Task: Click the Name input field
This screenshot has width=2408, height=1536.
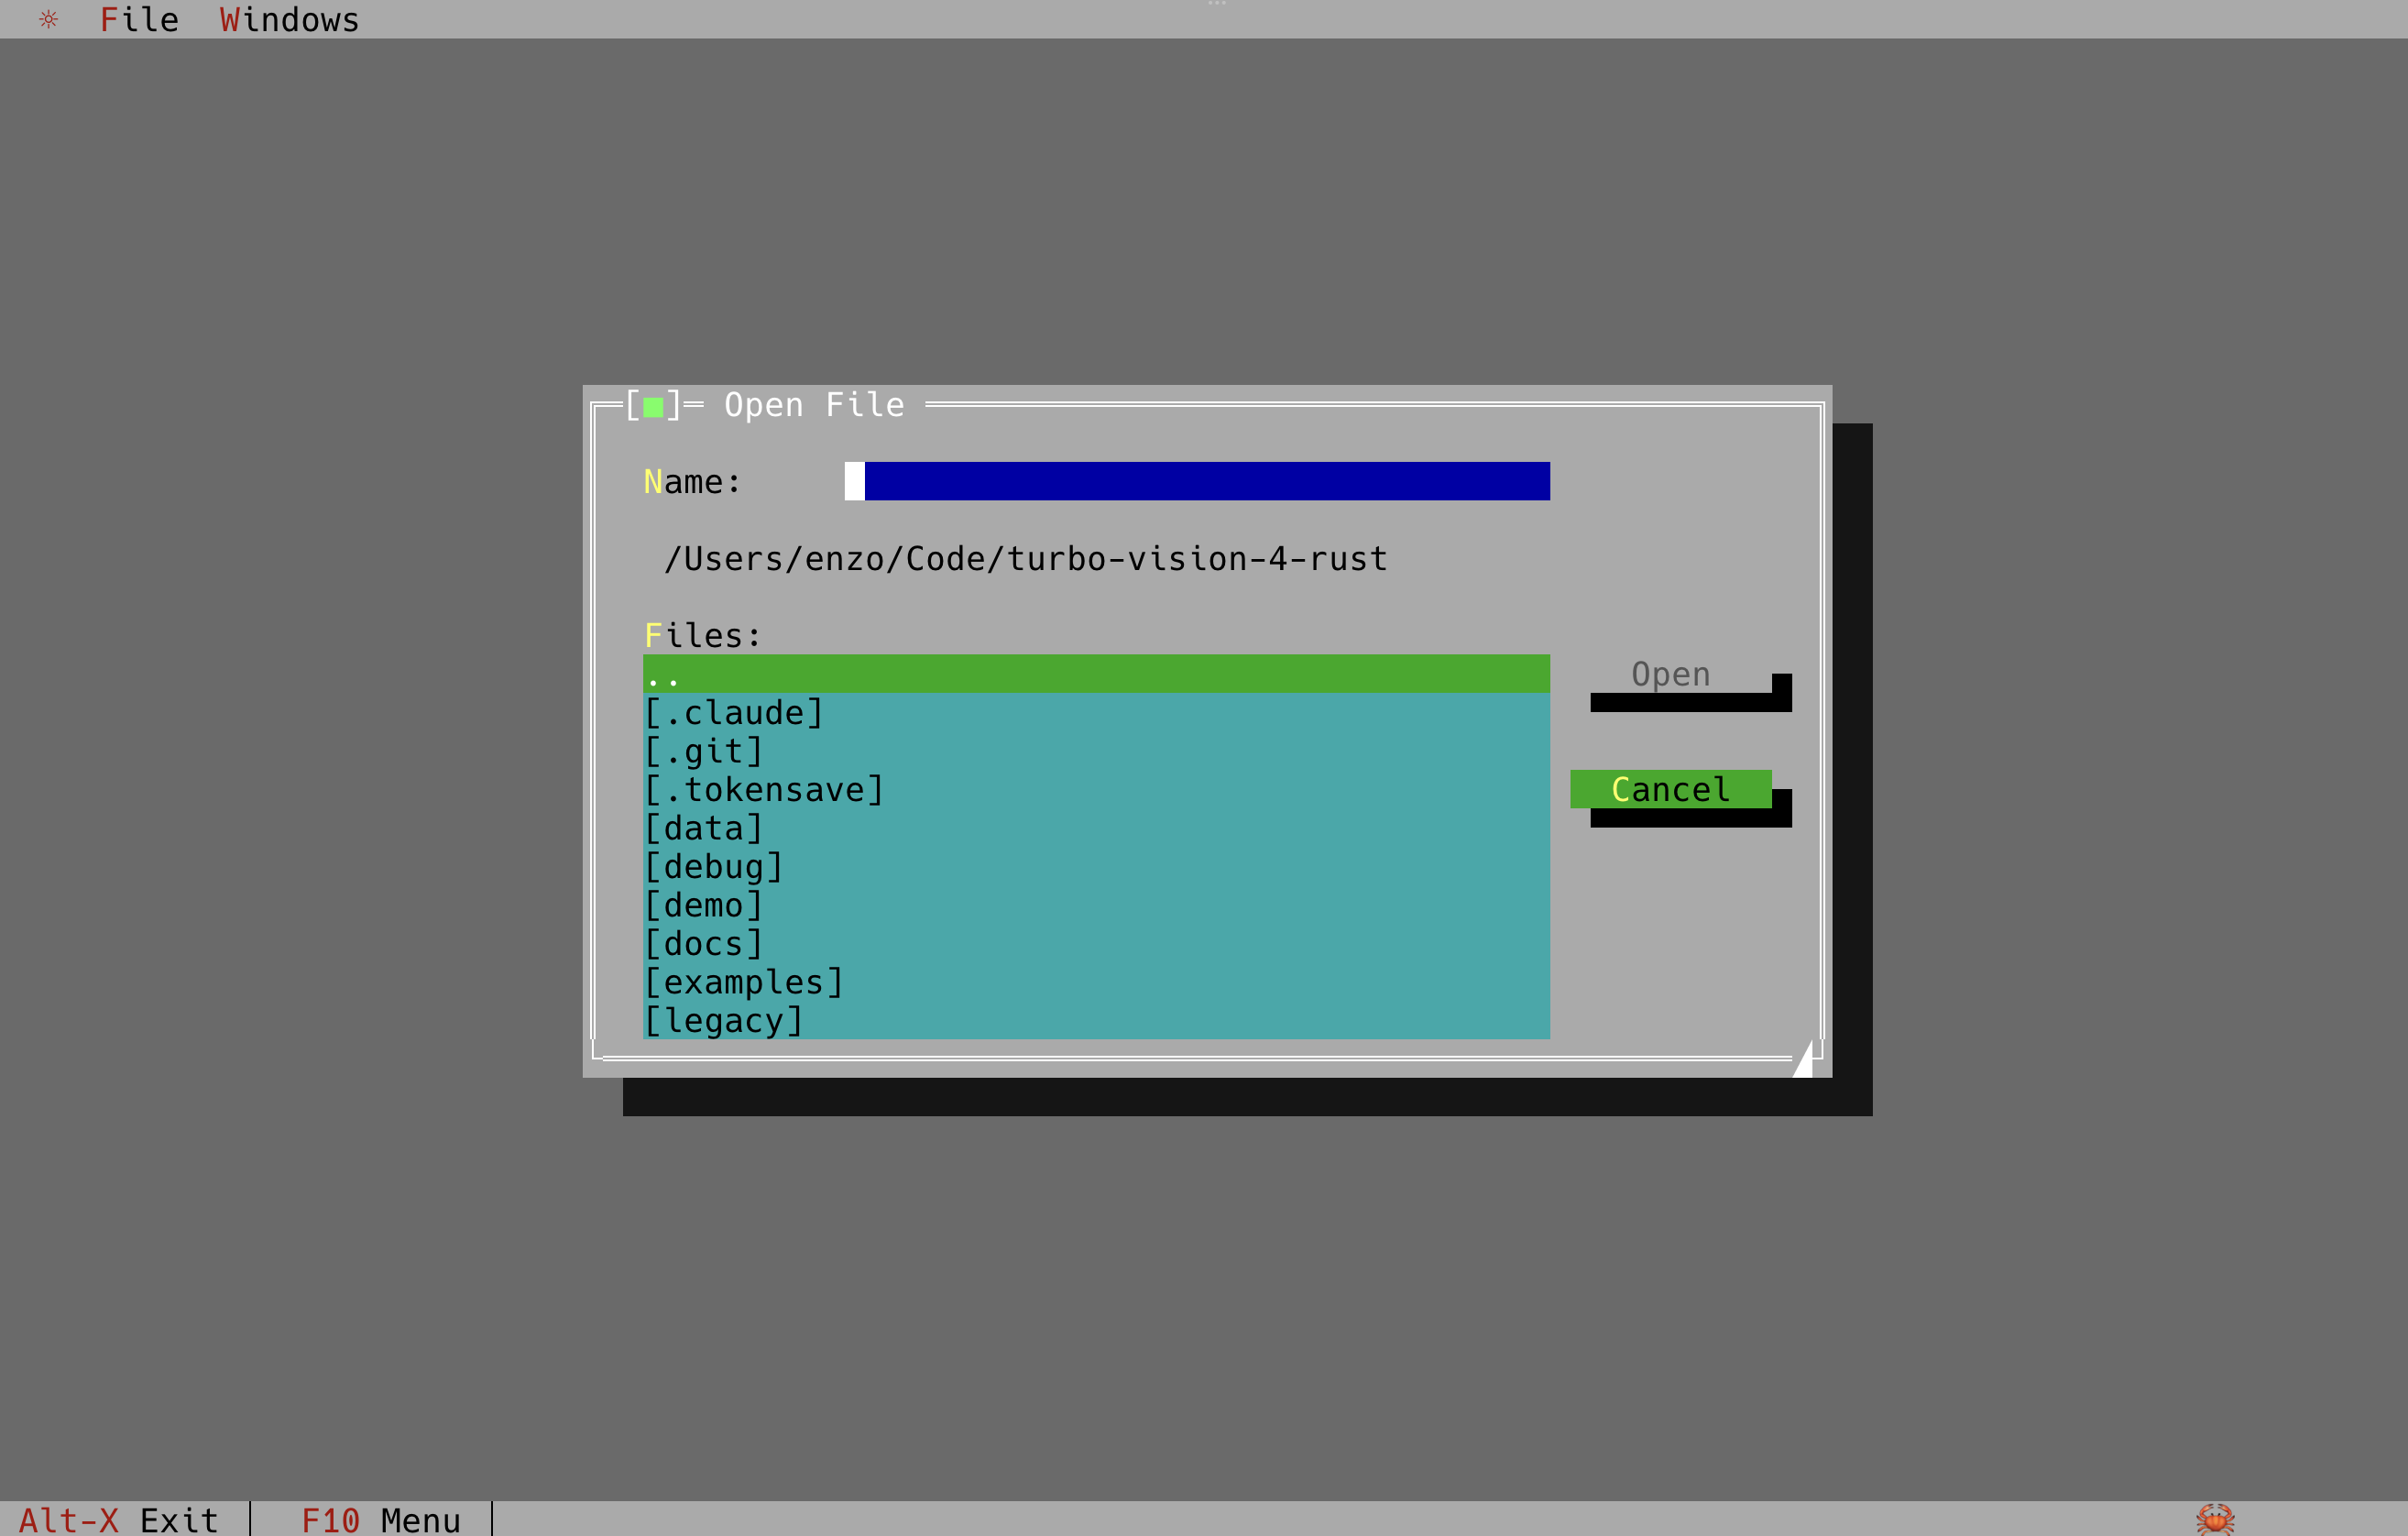Action: 1197,481
